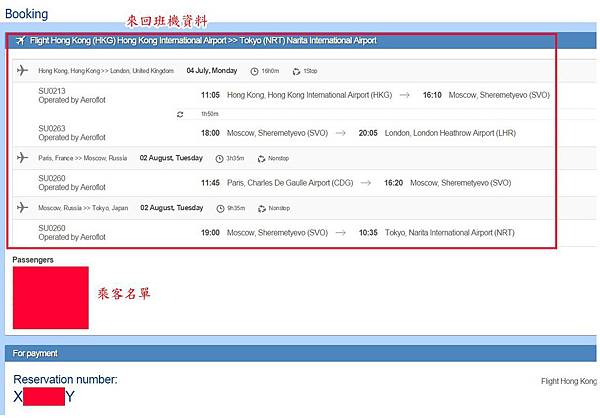600x418 pixels.
Task: Click Moscow, Sheremetyevo (SVO) arrival at 16:10
Action: coord(499,95)
